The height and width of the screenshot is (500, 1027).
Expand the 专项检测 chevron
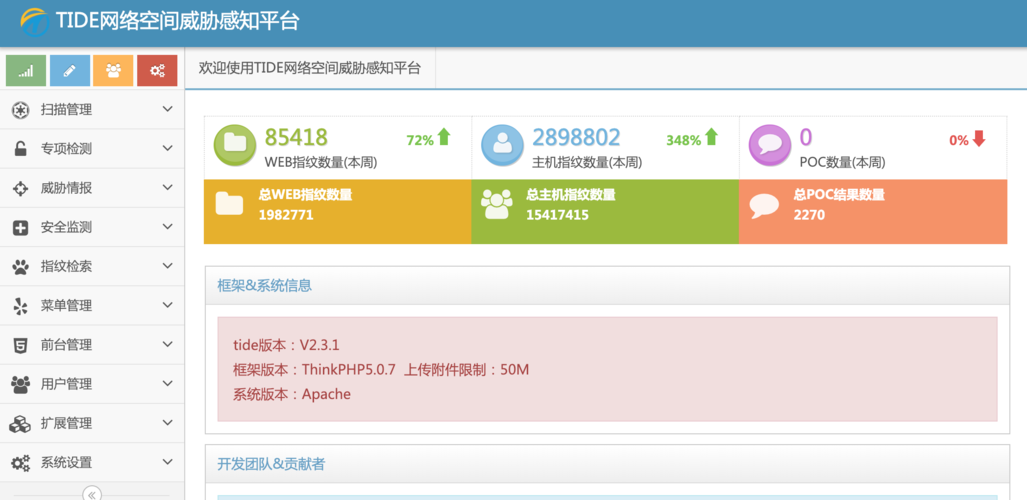168,149
